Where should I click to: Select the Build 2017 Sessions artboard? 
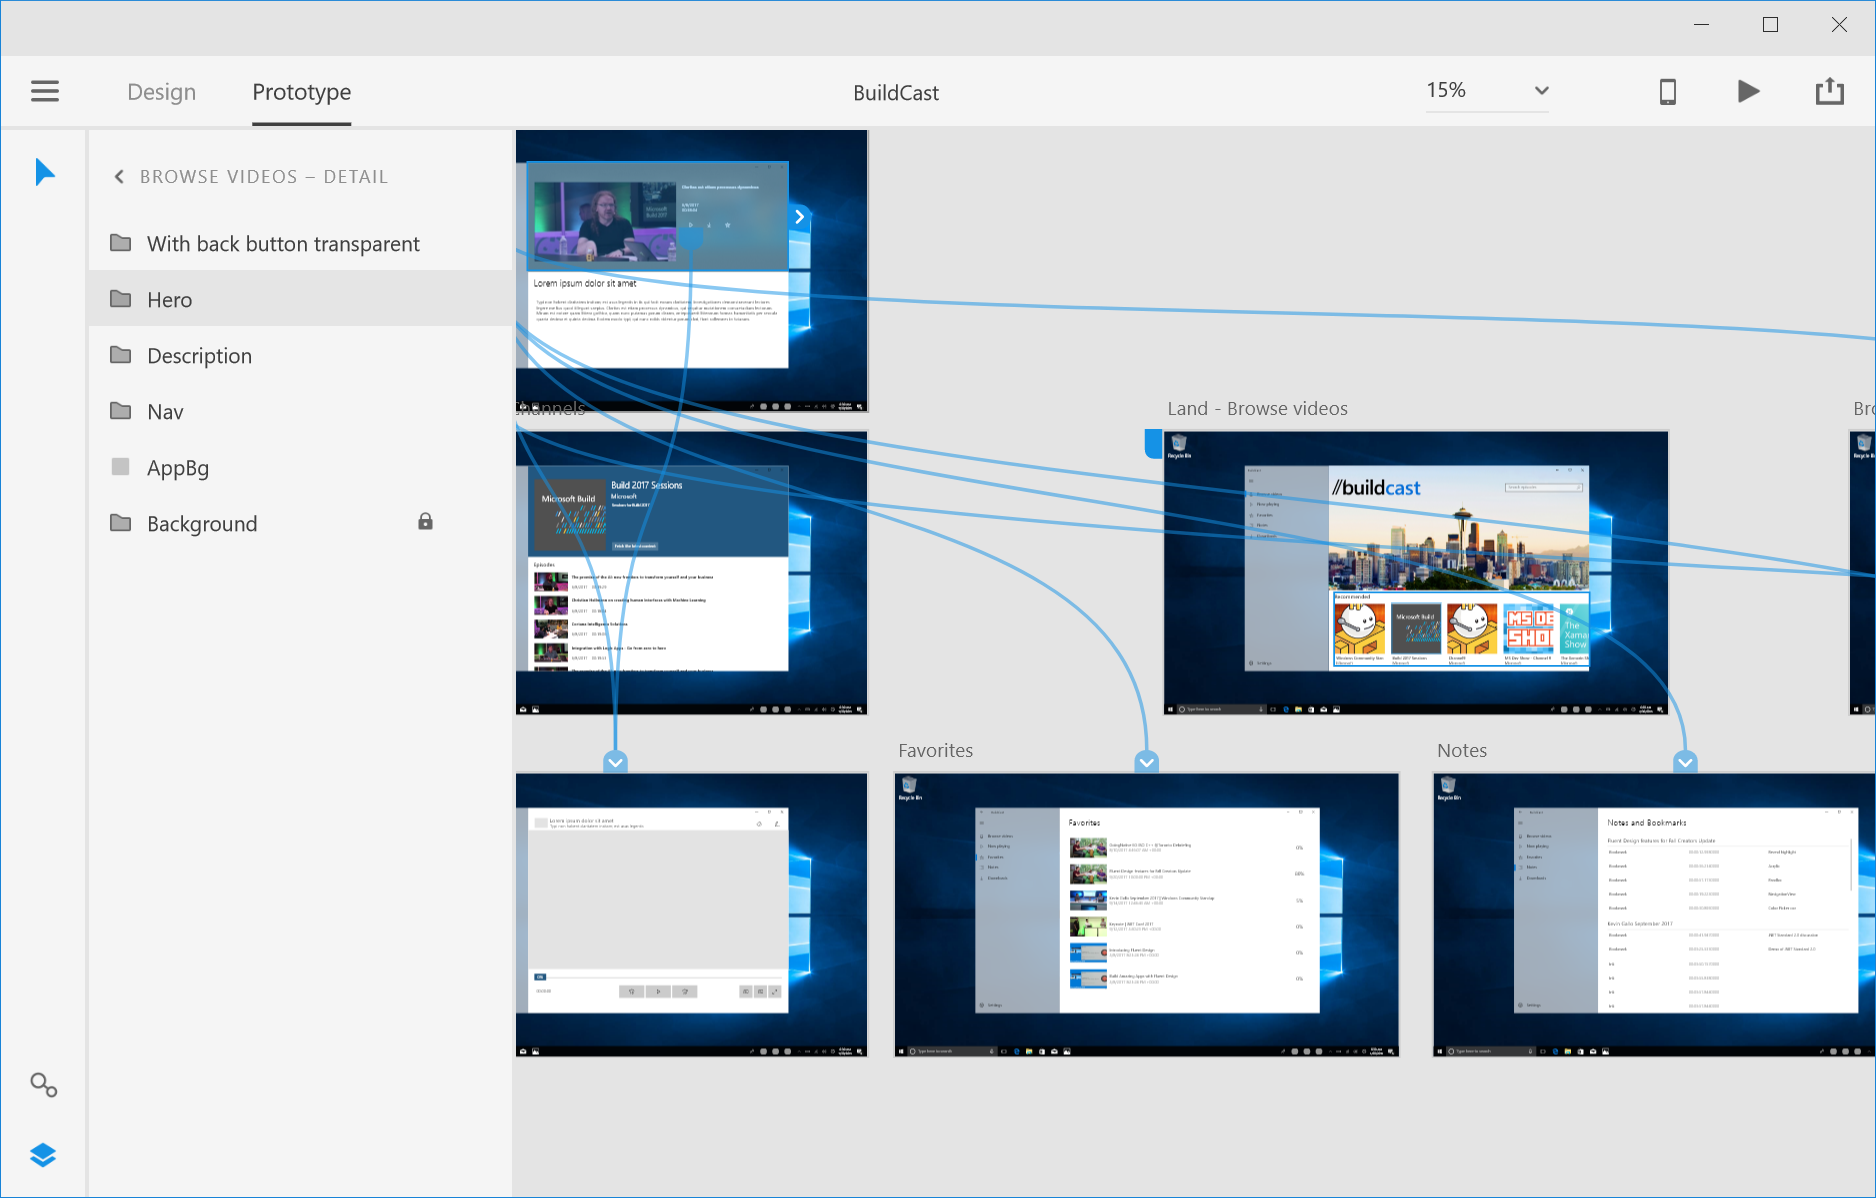tap(691, 573)
